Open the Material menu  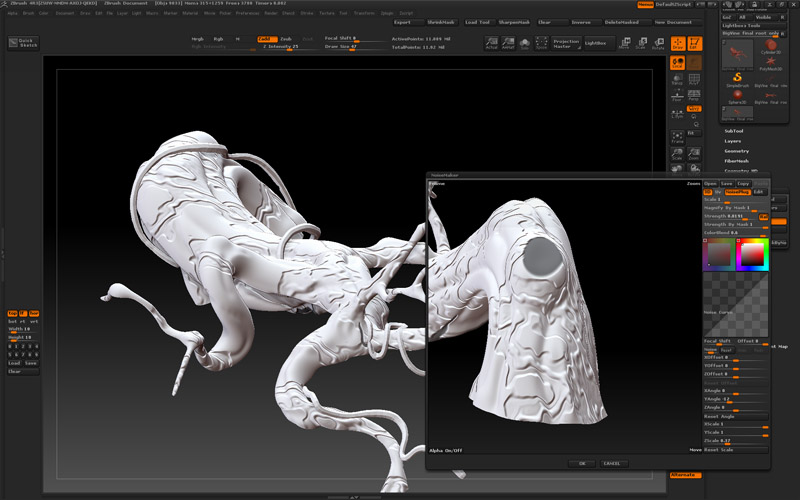[x=190, y=13]
